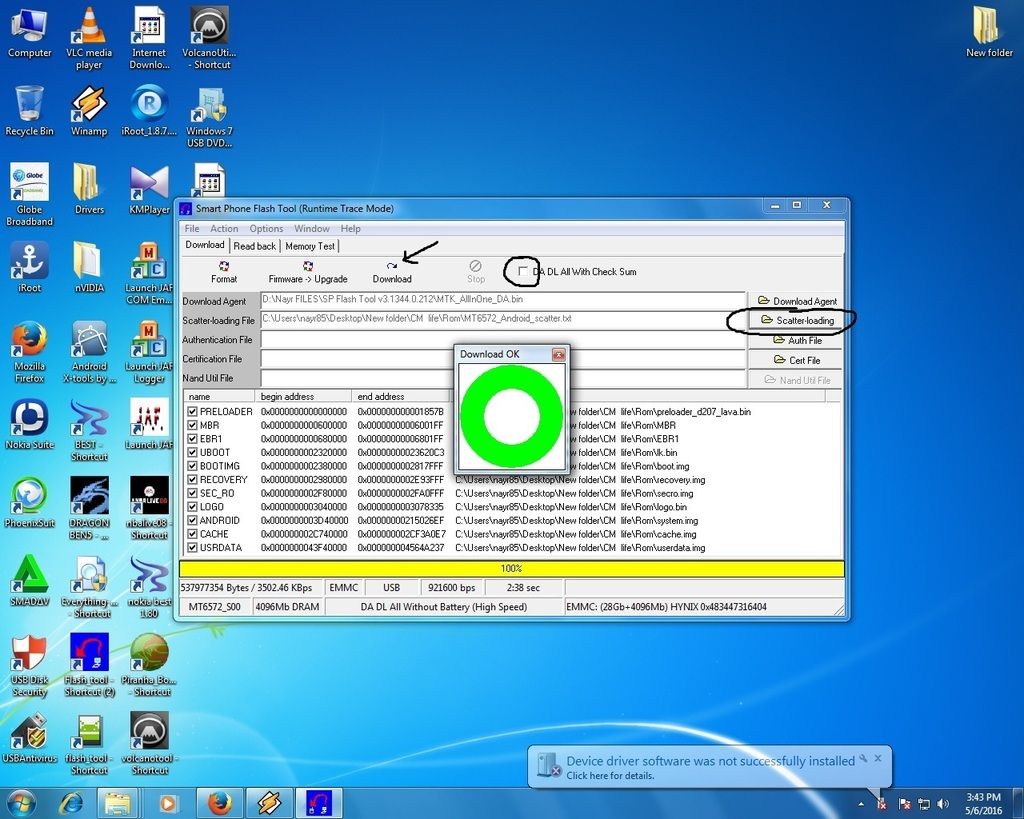The image size is (1024, 819).
Task: Click the yellow 100% progress bar
Action: [x=511, y=568]
